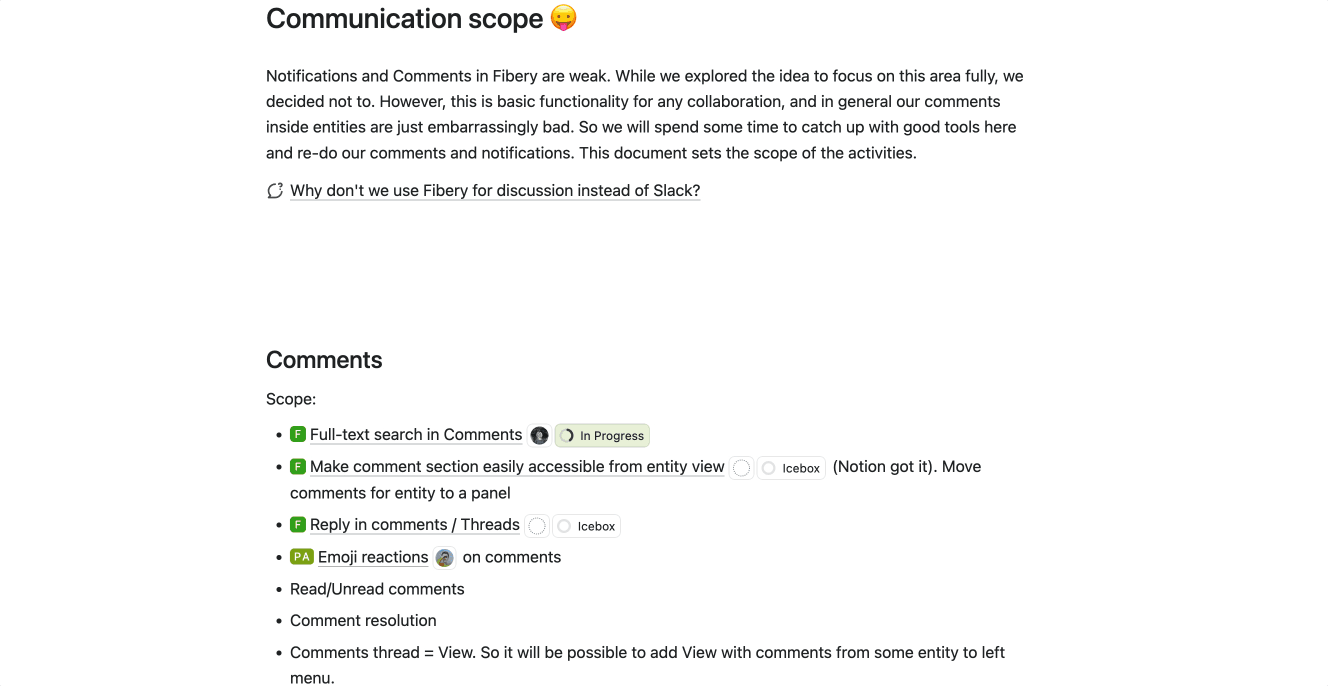Open the Emoji reactions entity link
The width and height of the screenshot is (1328, 686).
coord(373,557)
